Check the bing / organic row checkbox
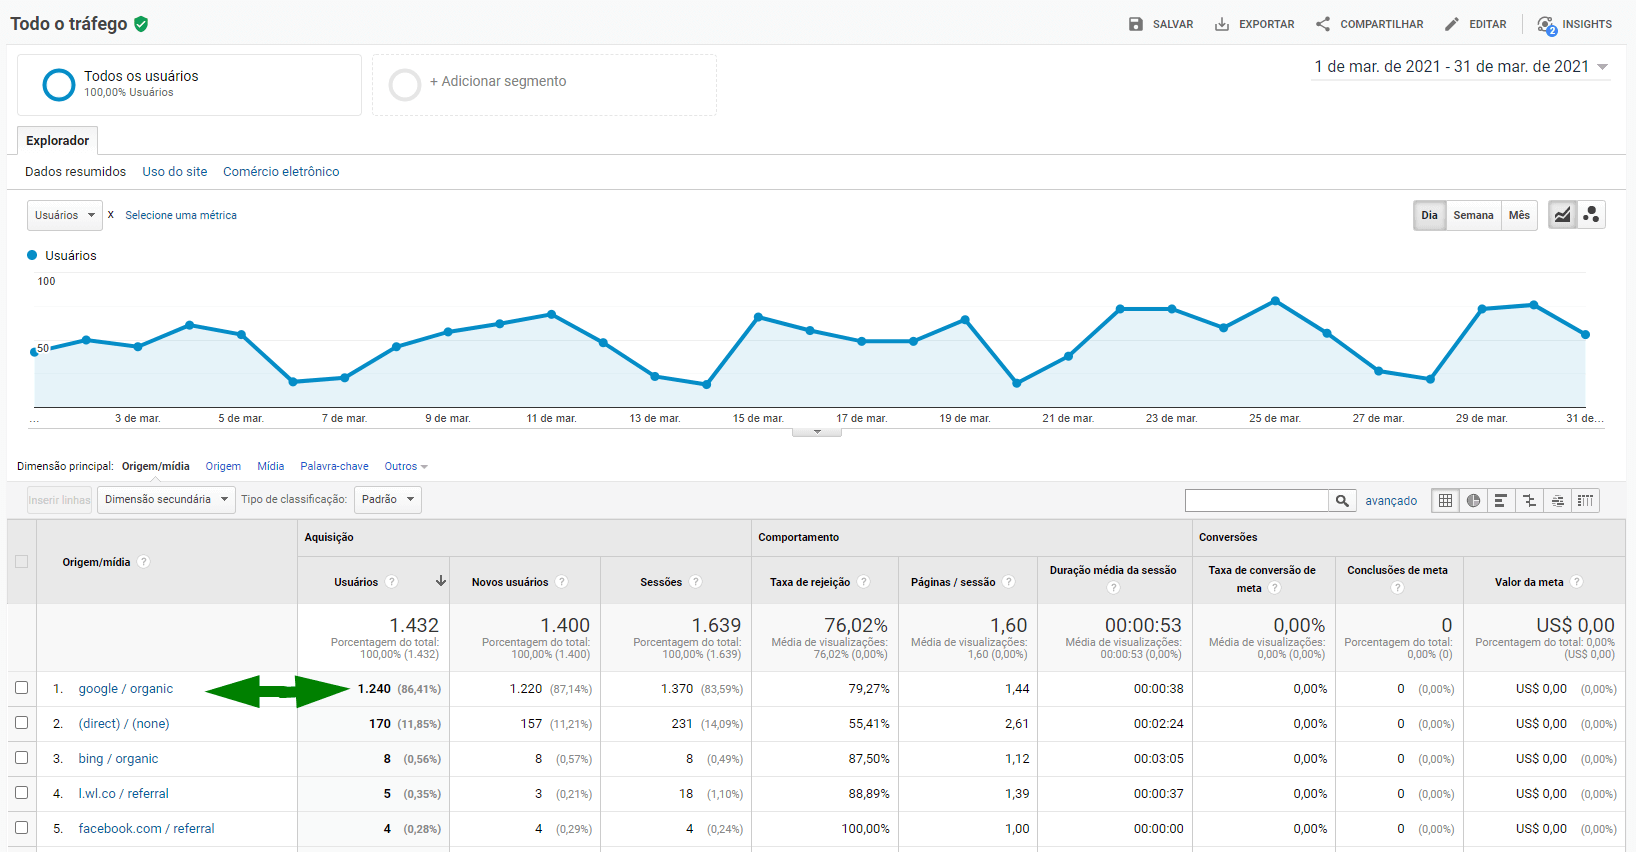This screenshot has height=852, width=1636. [21, 758]
